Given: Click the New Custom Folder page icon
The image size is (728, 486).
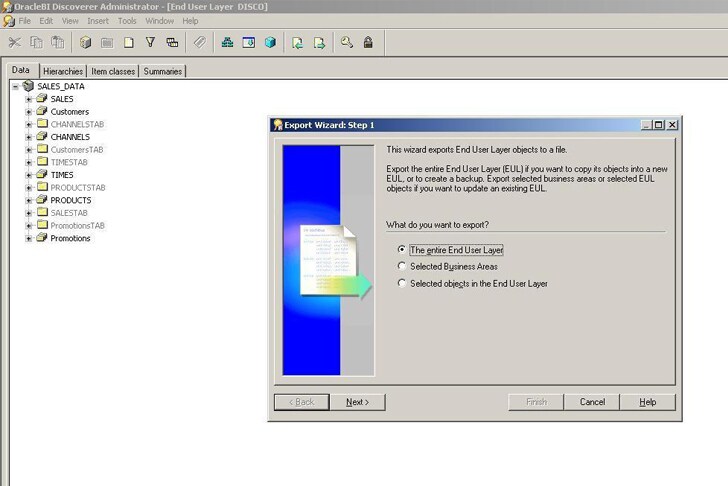Looking at the screenshot, I should point(129,43).
